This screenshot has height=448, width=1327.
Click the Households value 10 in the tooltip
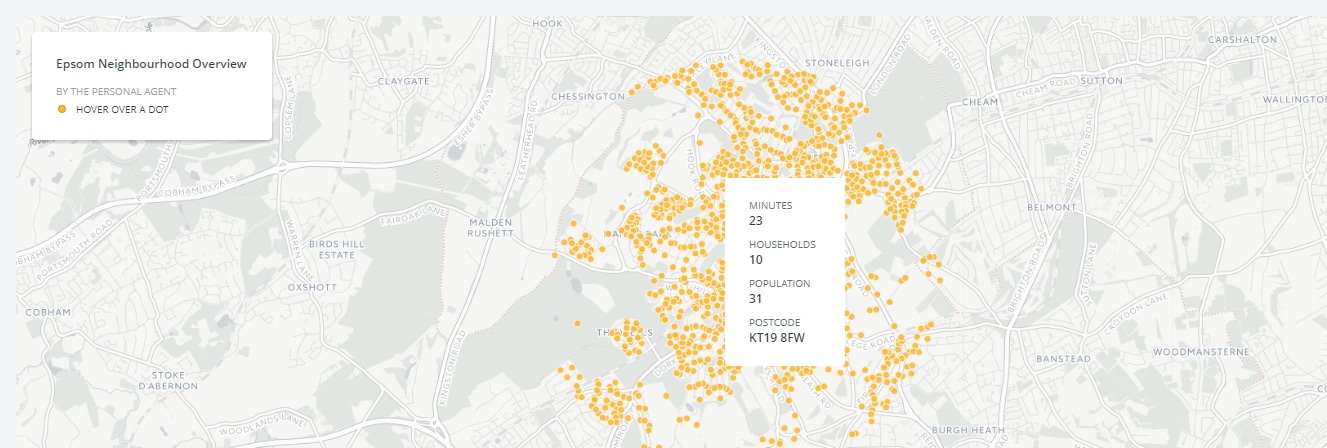tap(756, 260)
